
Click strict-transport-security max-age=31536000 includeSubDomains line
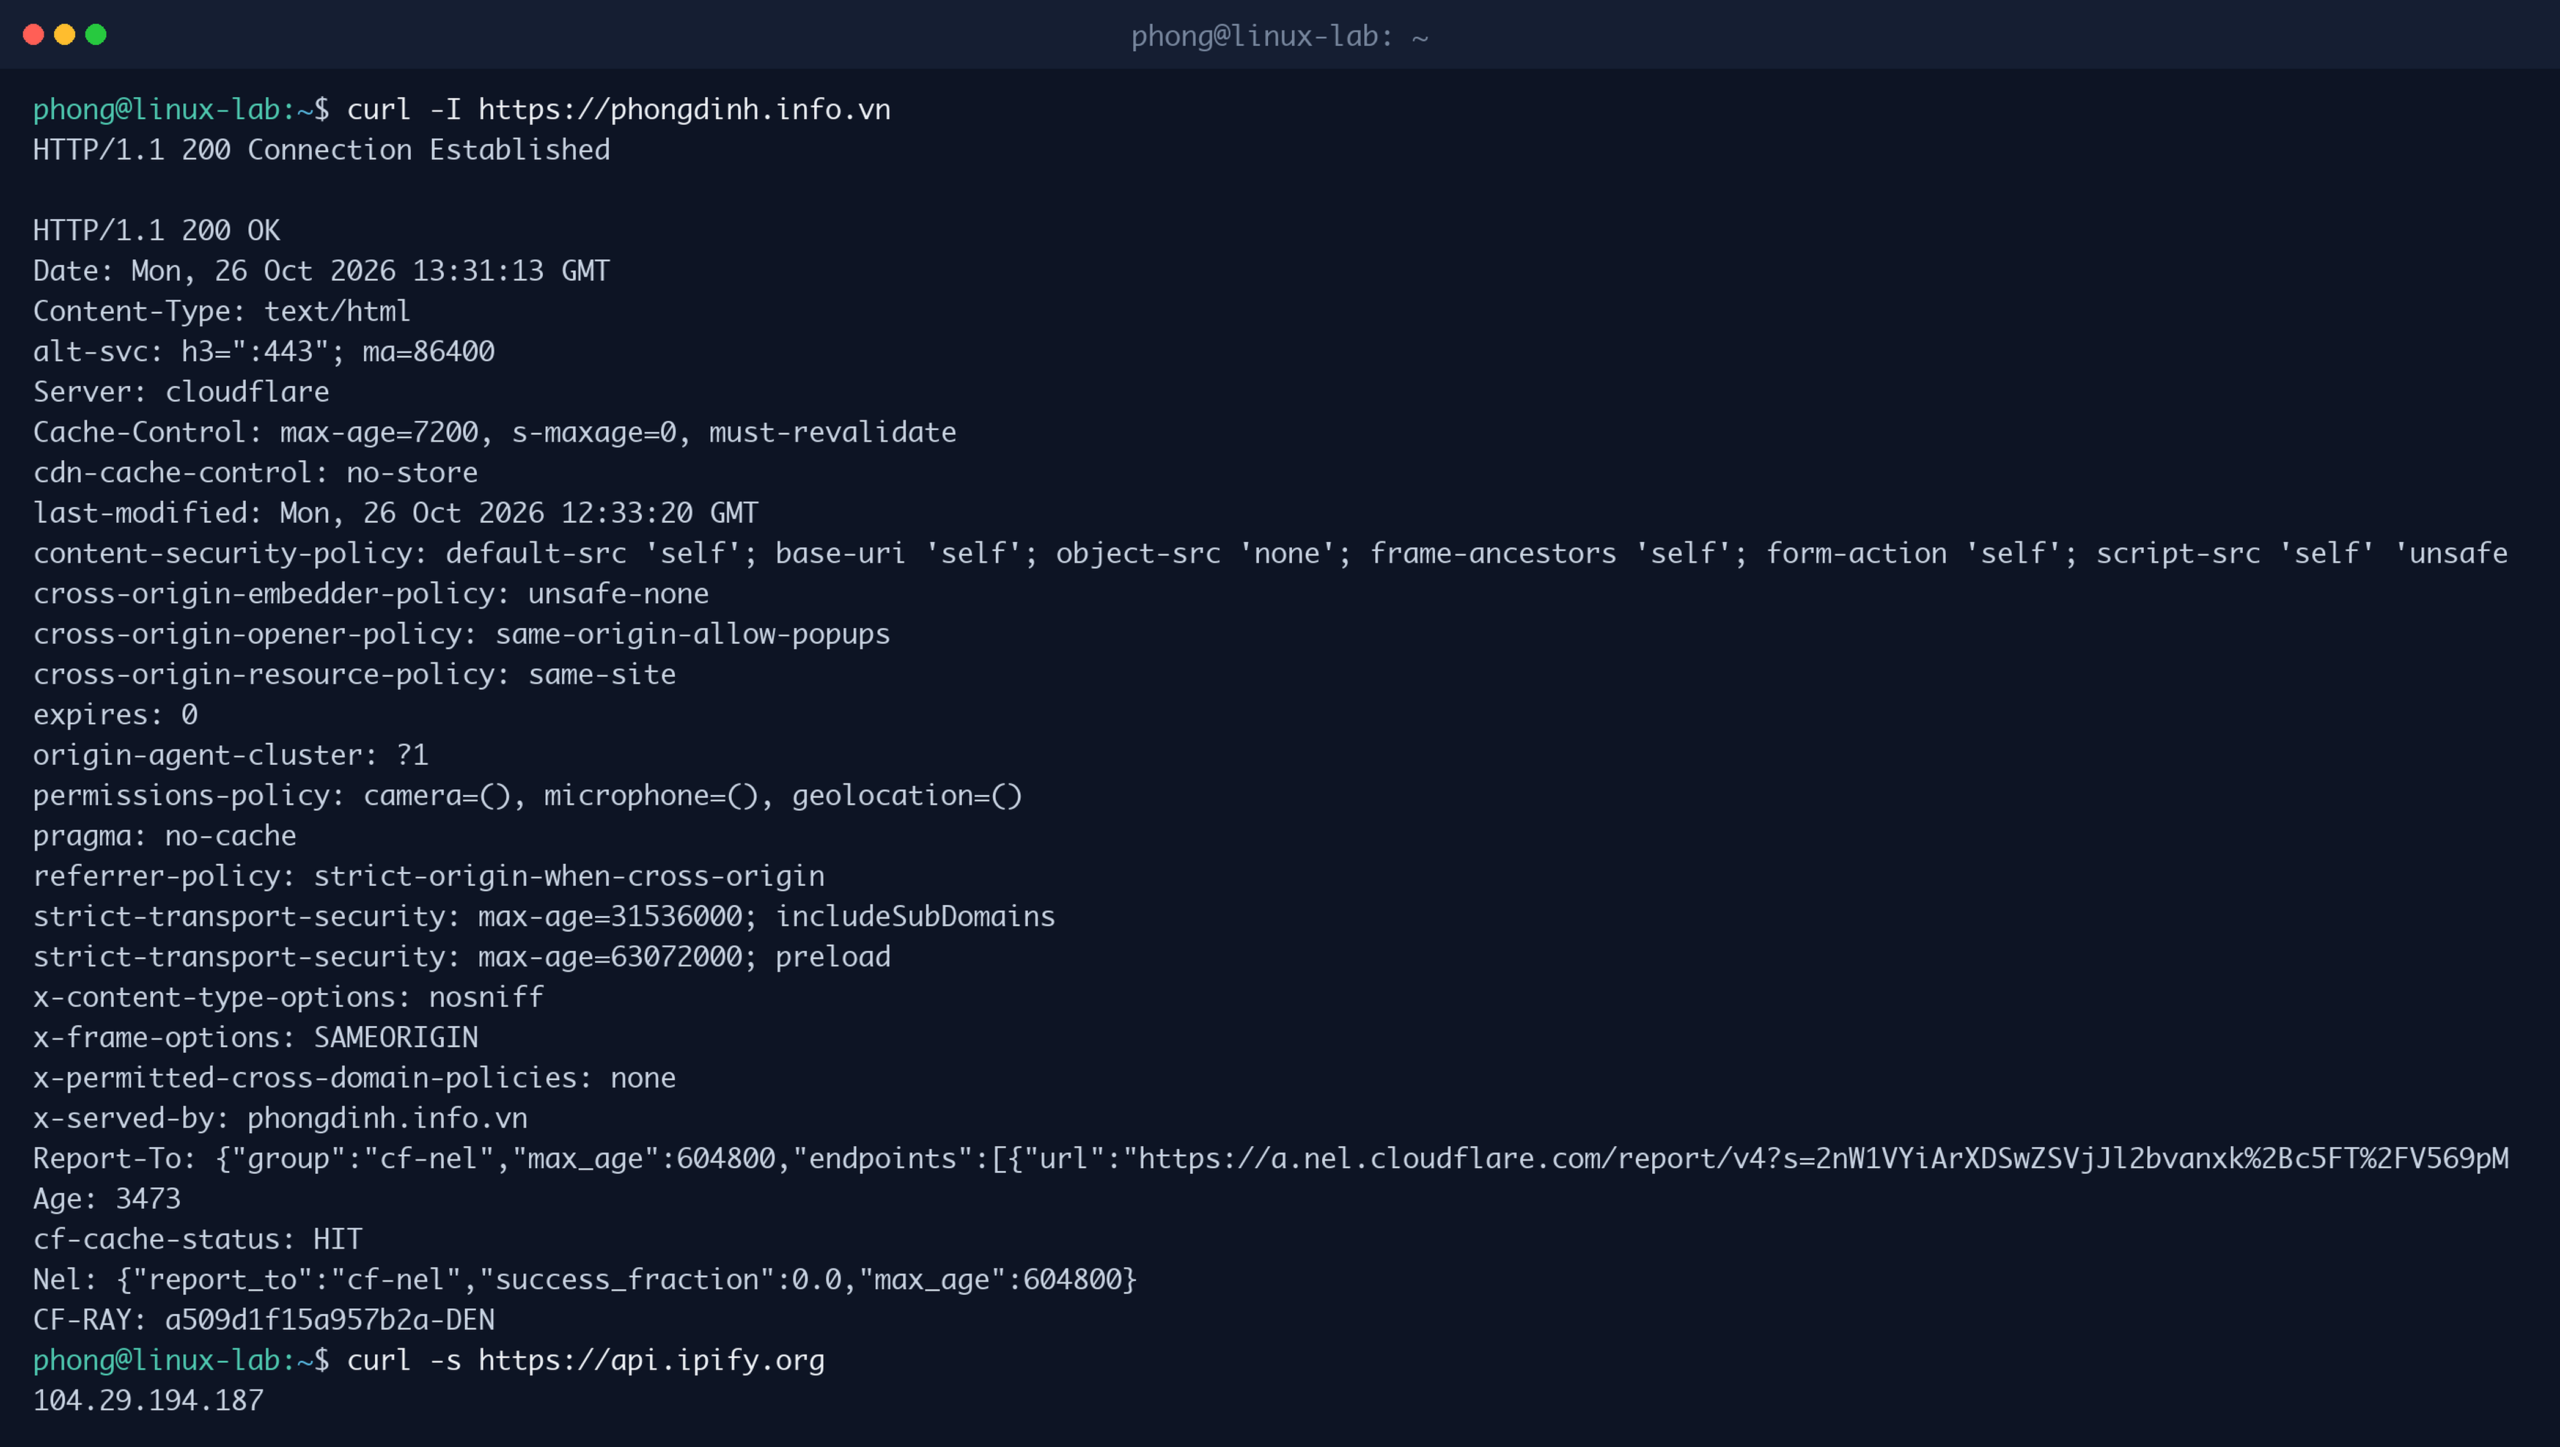[544, 917]
